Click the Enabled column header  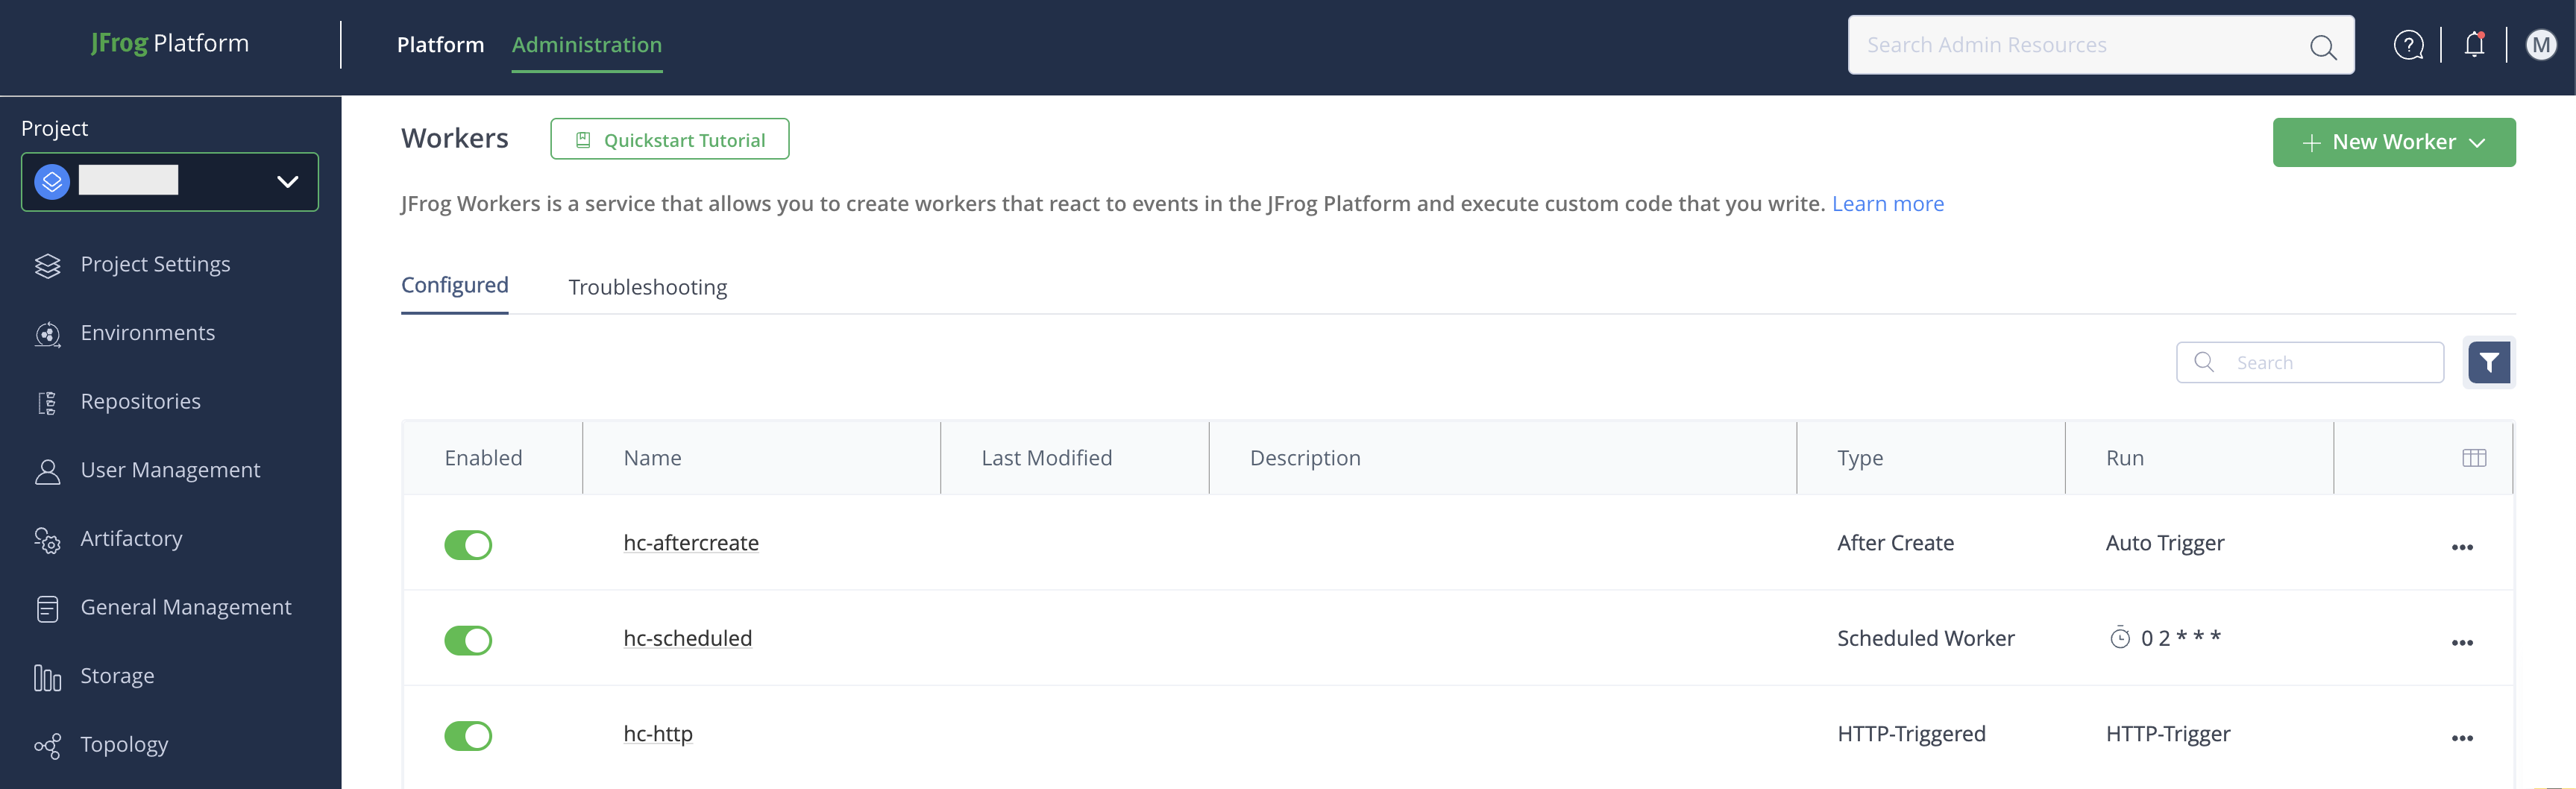[483, 458]
